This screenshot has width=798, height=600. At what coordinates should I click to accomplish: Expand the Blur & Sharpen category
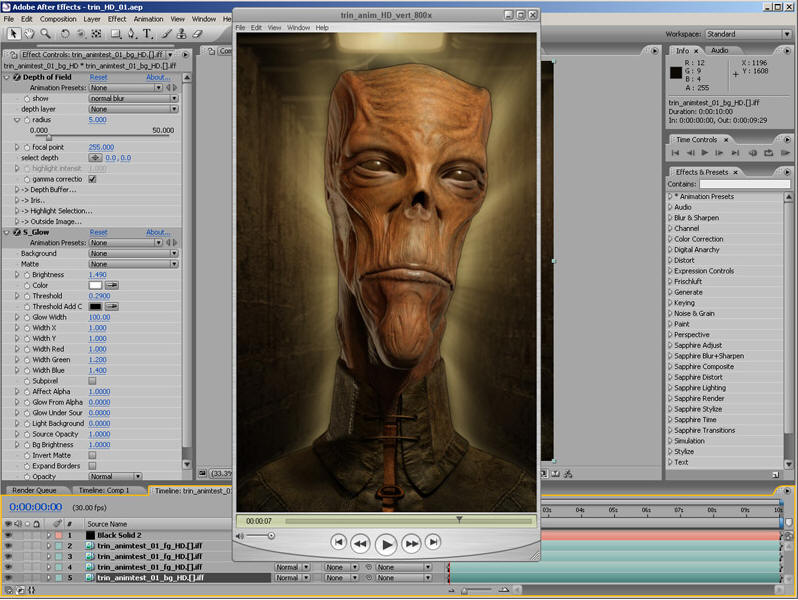[x=670, y=218]
